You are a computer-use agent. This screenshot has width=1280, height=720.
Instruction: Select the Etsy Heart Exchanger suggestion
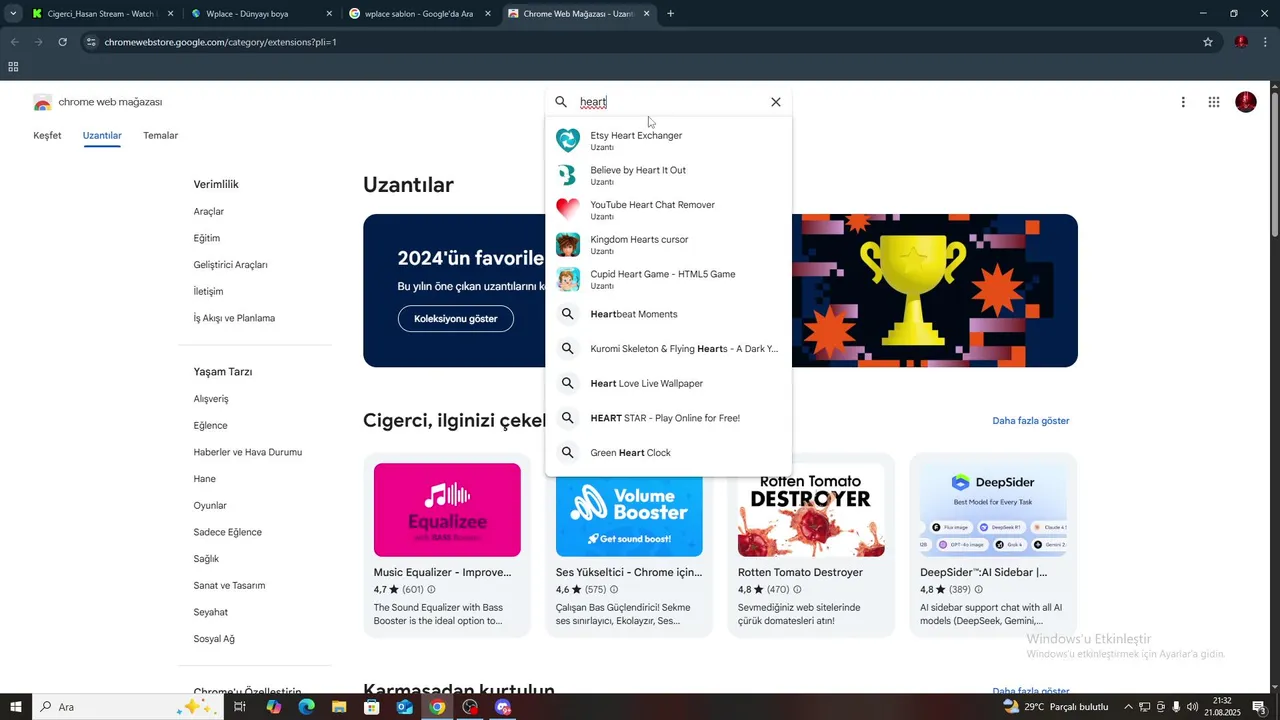[668, 140]
